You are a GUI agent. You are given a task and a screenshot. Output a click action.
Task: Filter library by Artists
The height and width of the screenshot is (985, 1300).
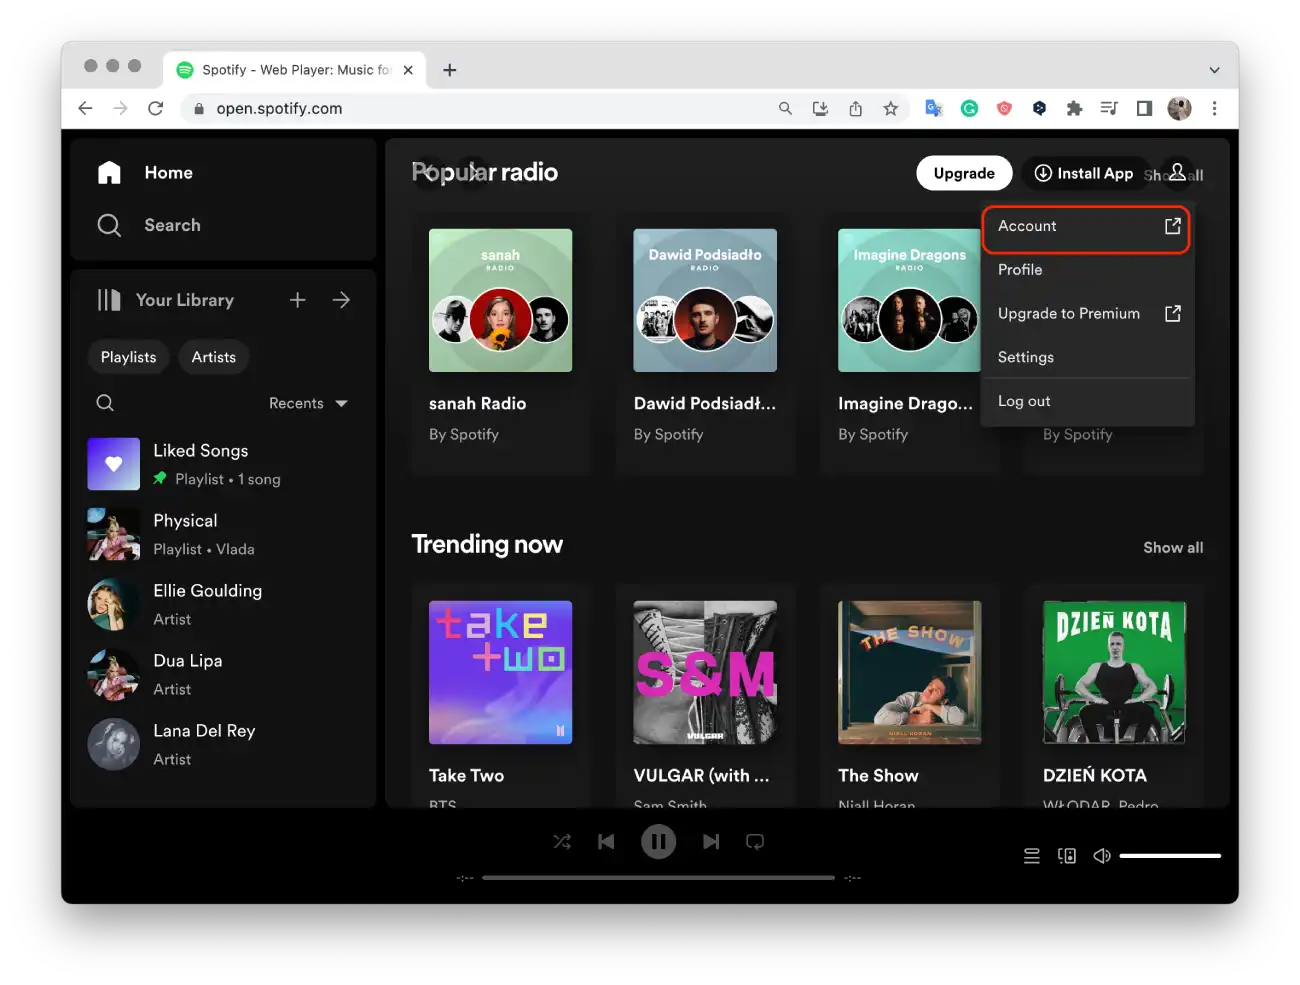point(214,357)
